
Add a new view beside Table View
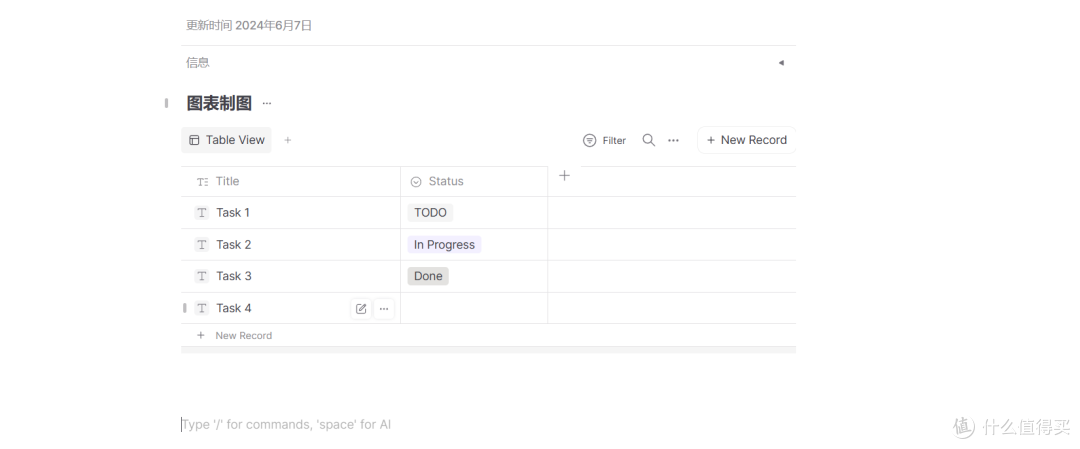(288, 140)
